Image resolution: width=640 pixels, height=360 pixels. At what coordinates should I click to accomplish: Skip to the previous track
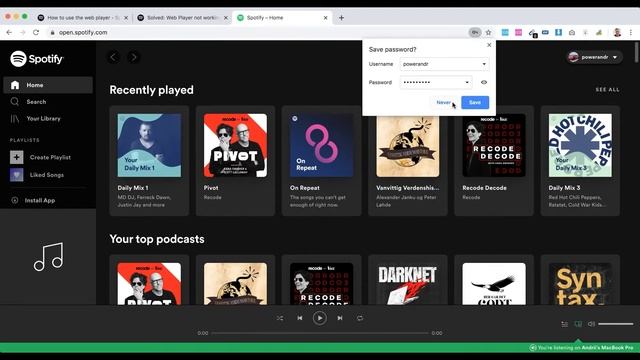(300, 318)
